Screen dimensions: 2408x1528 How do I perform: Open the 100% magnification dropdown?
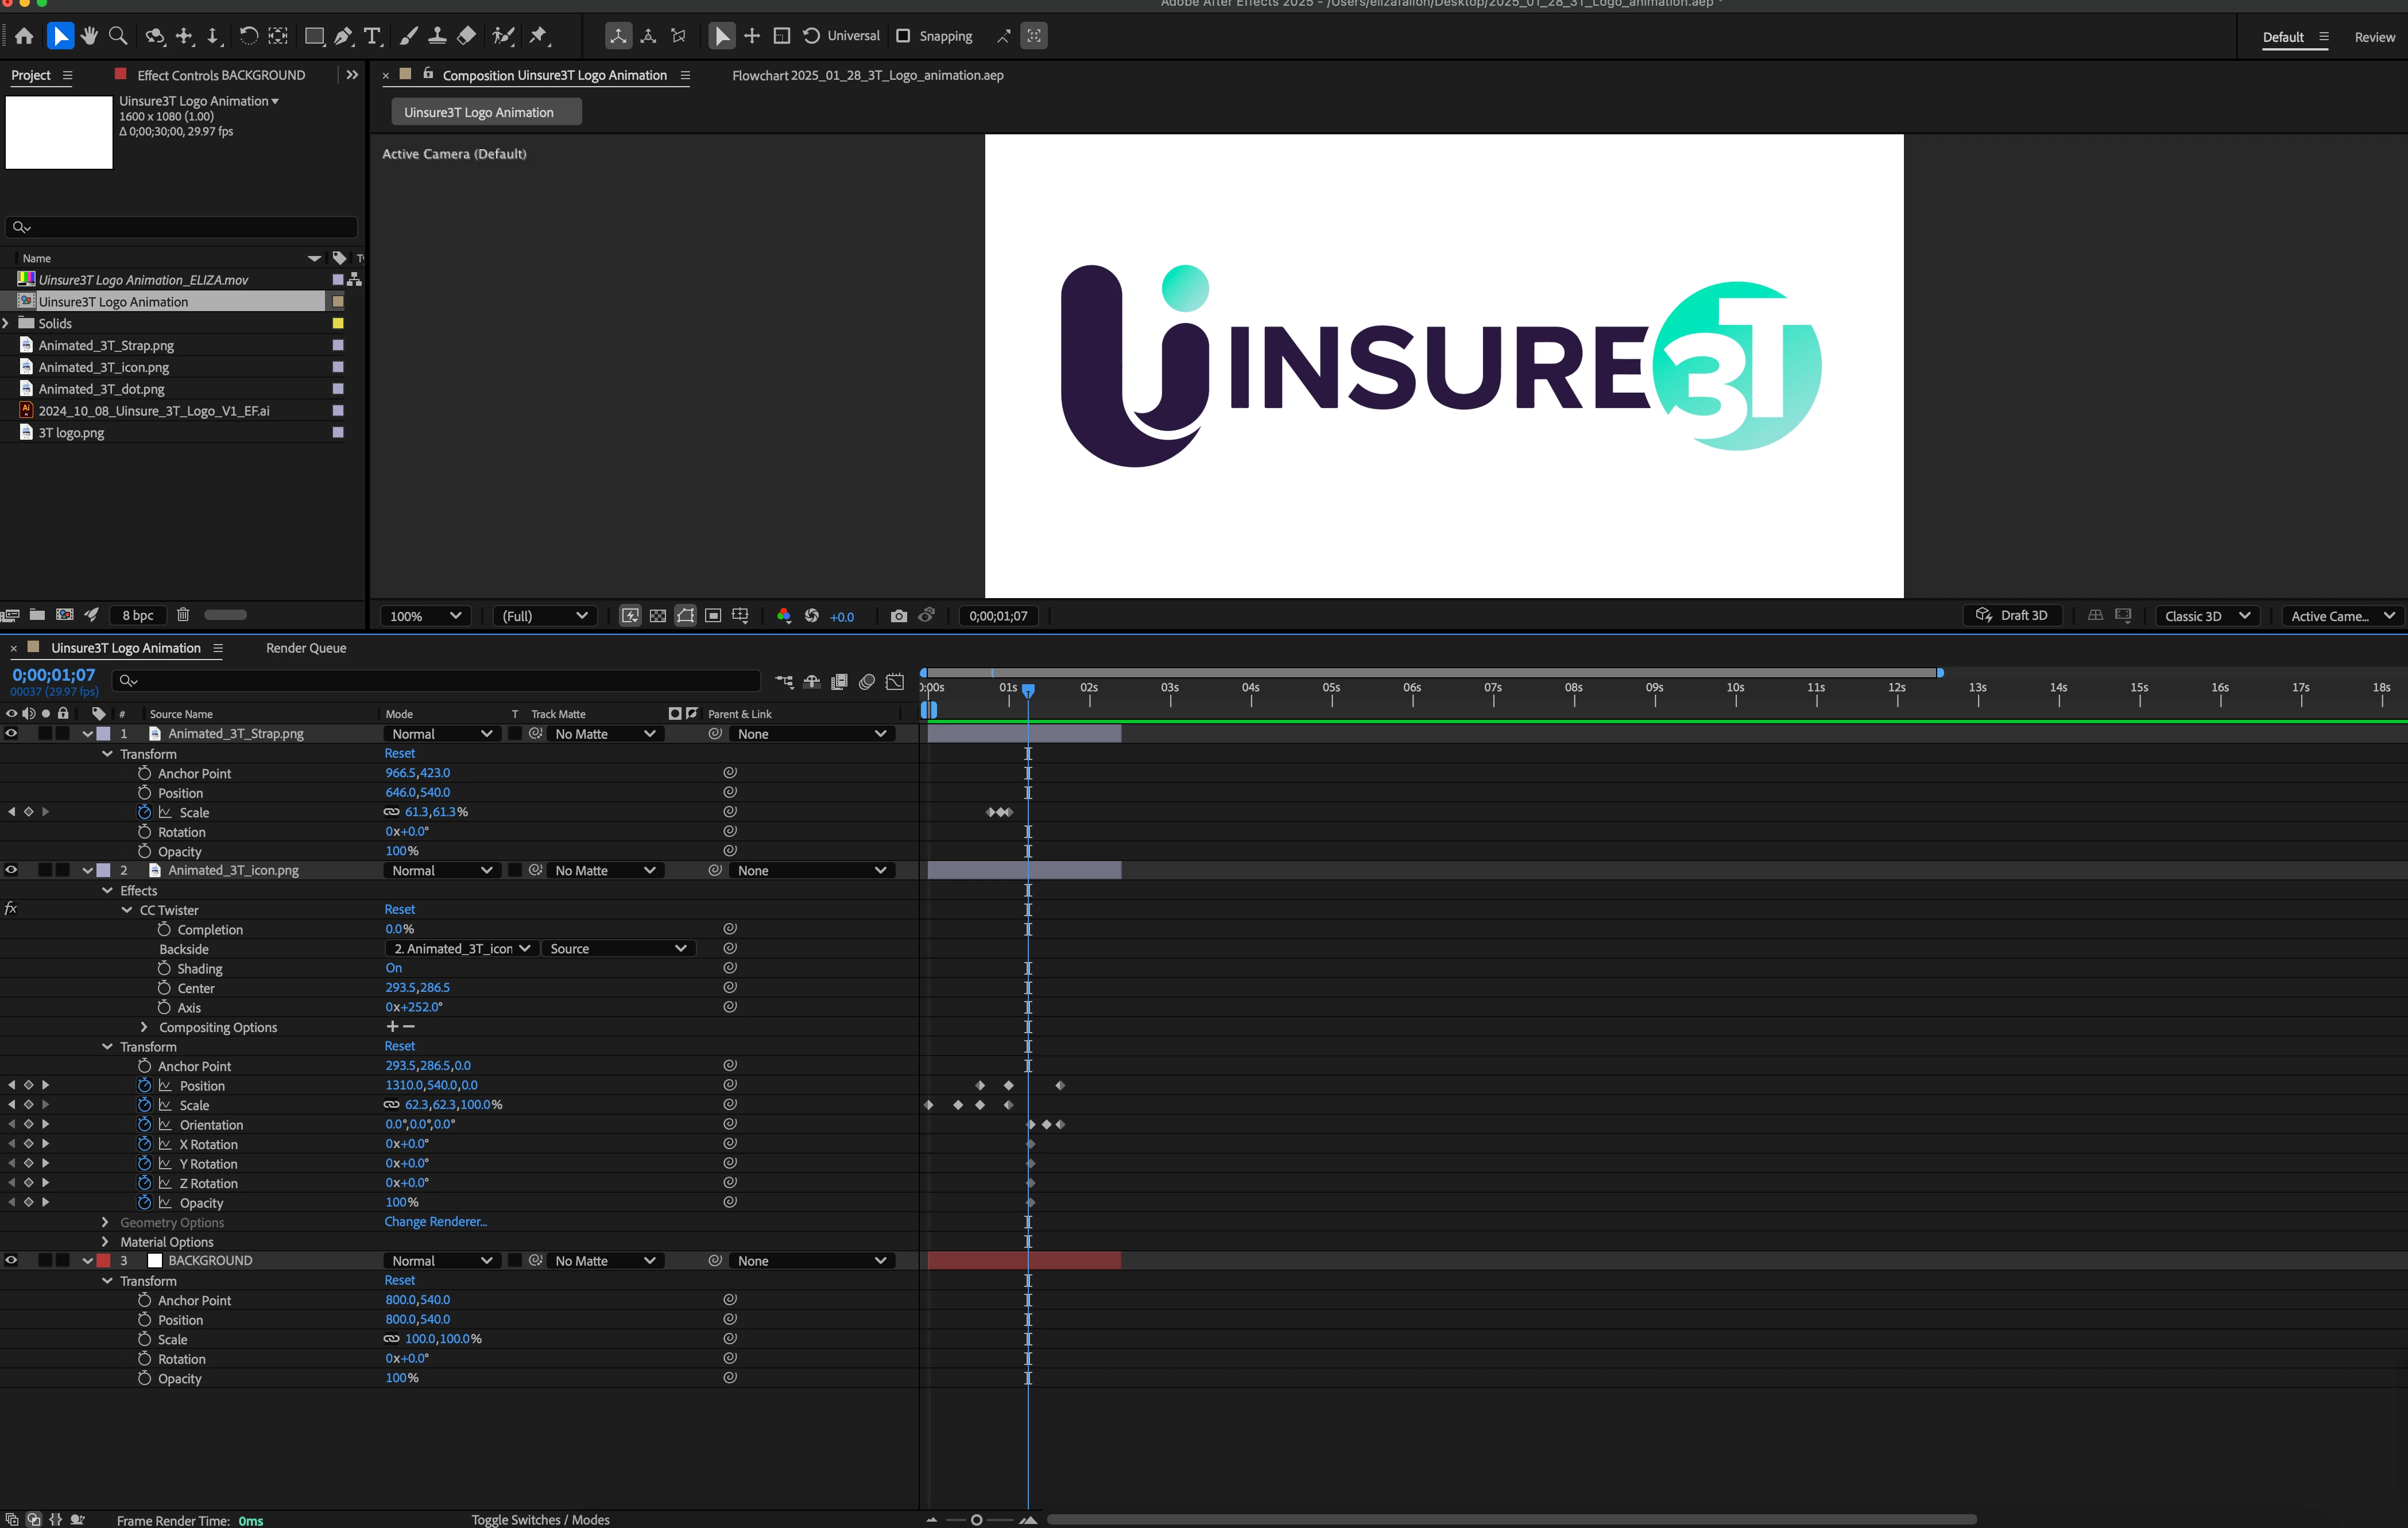tap(425, 616)
